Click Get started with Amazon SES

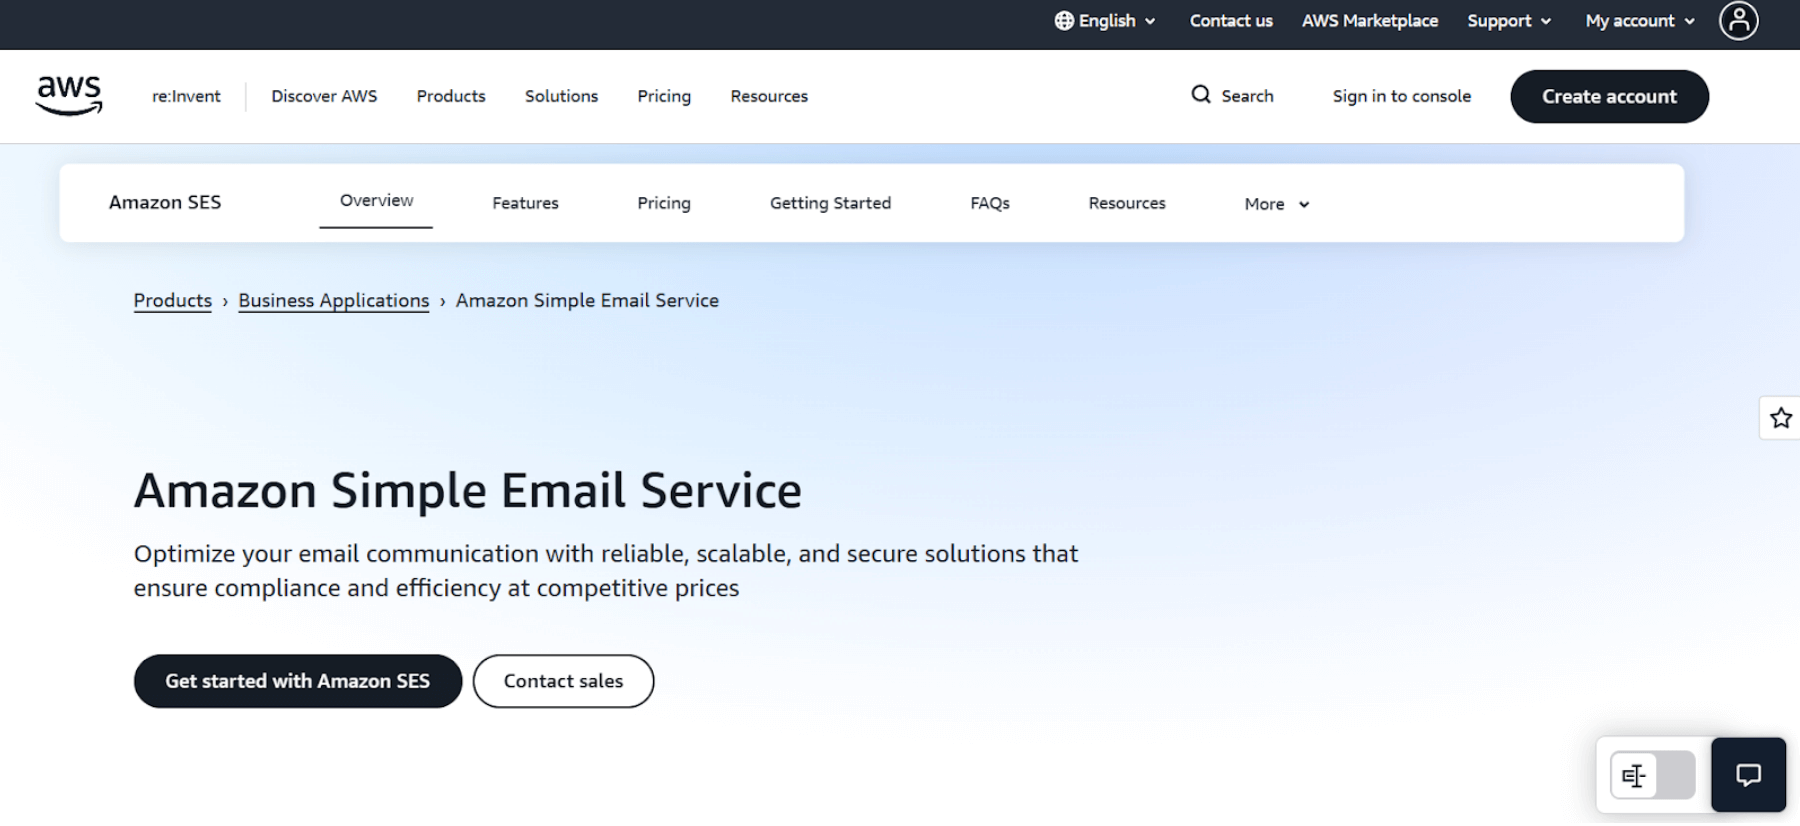pyautogui.click(x=297, y=681)
